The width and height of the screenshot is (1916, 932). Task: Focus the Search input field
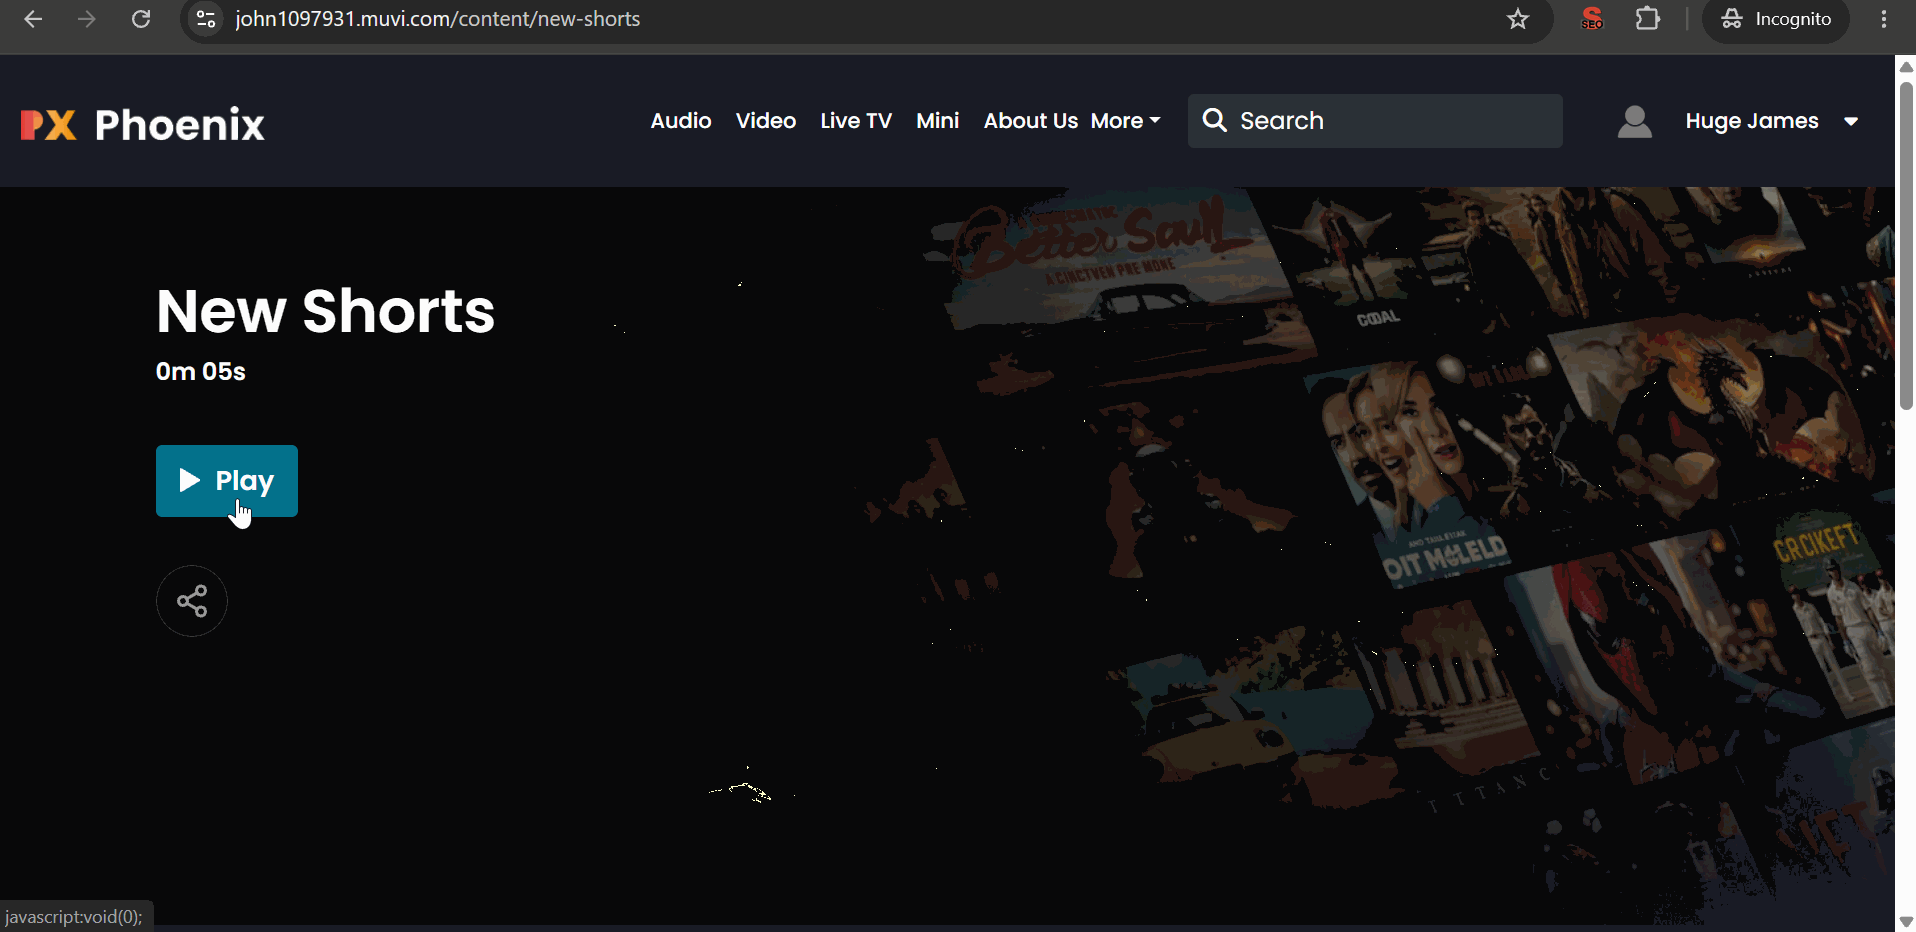1375,121
